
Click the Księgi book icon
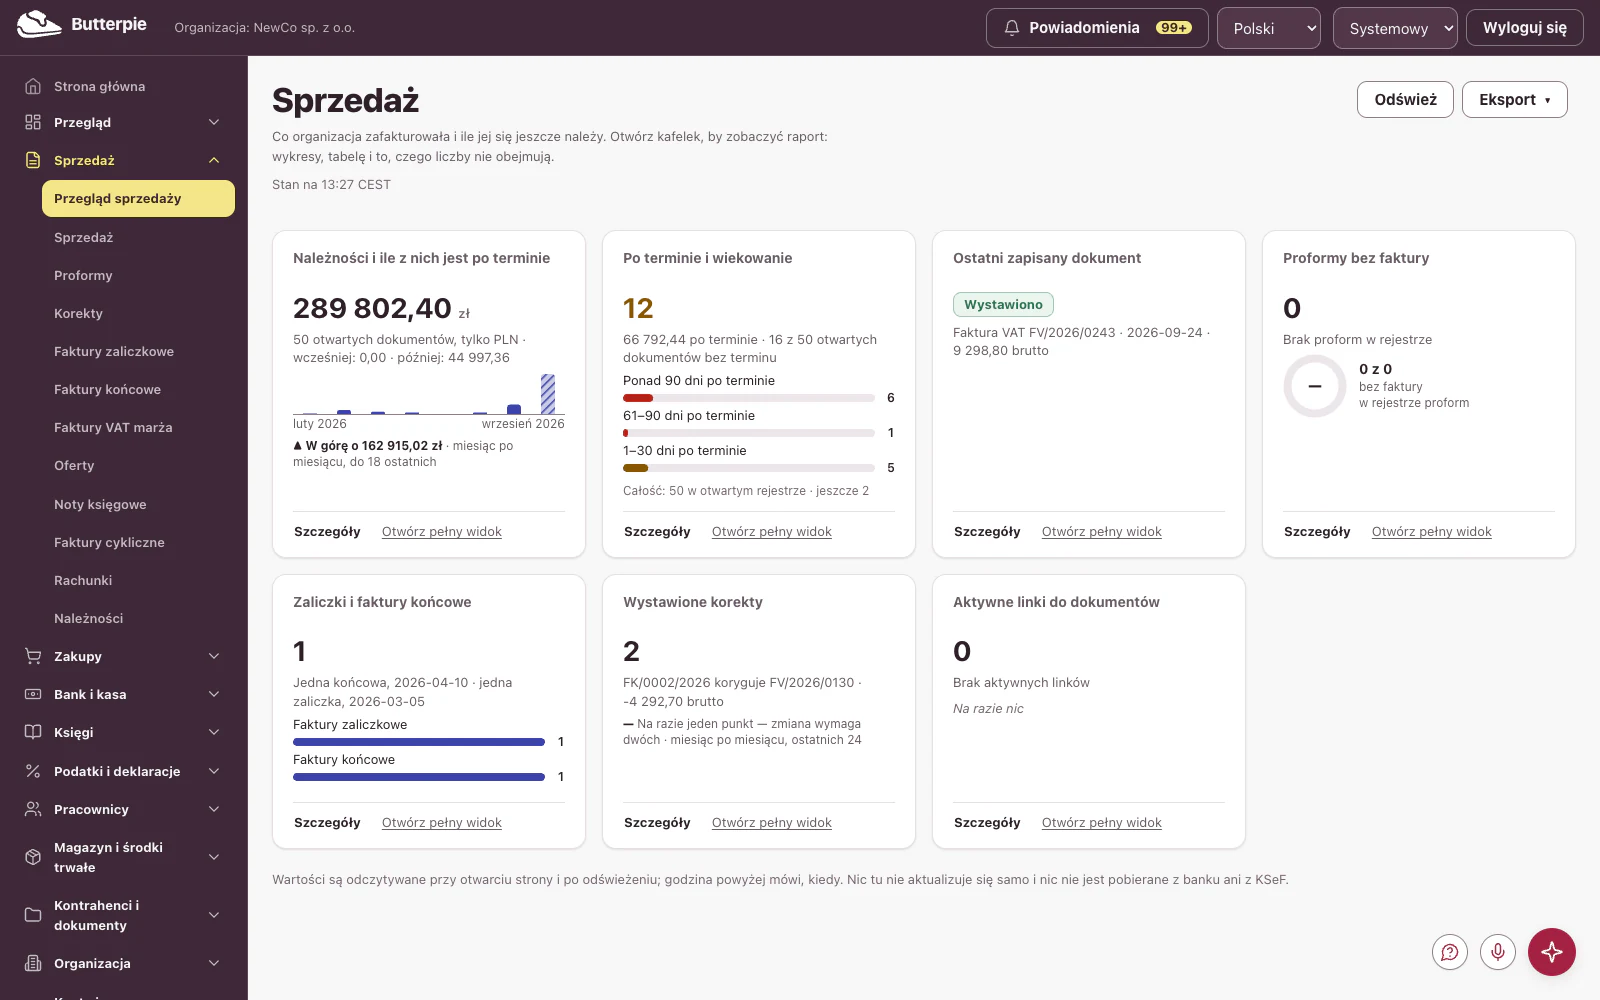pos(33,732)
